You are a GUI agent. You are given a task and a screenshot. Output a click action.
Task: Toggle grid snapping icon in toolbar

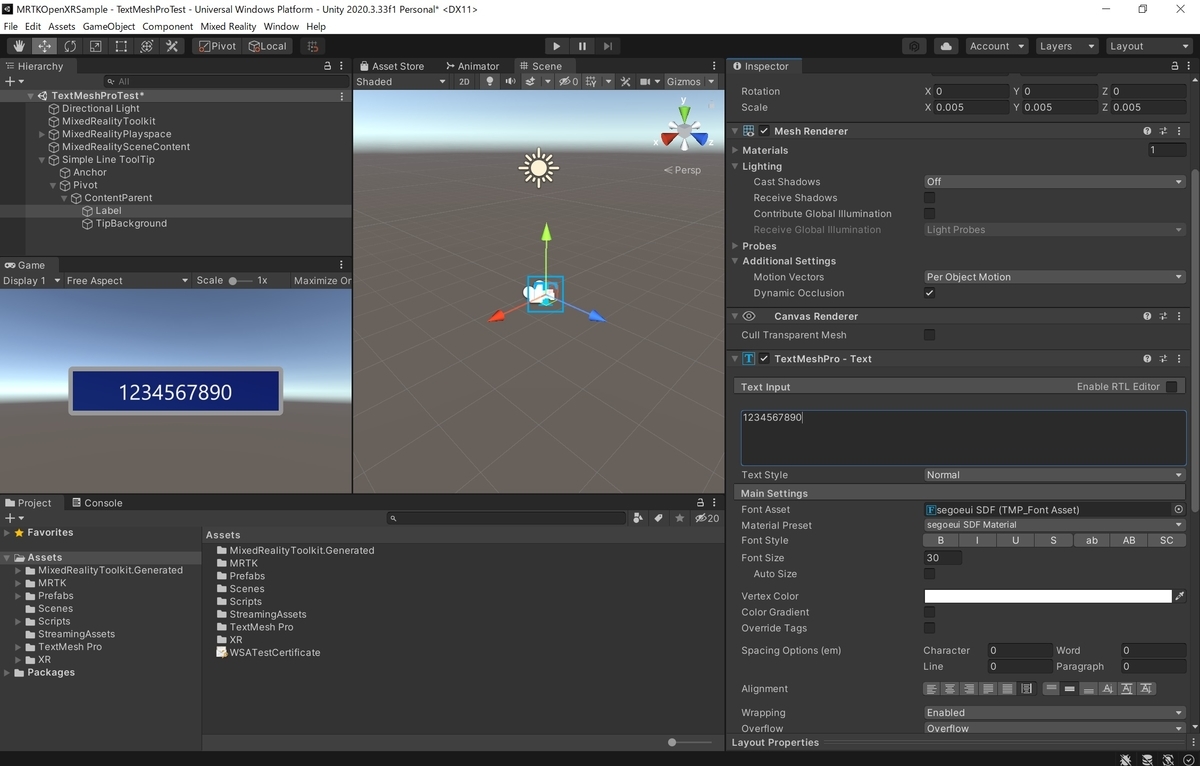tap(313, 46)
